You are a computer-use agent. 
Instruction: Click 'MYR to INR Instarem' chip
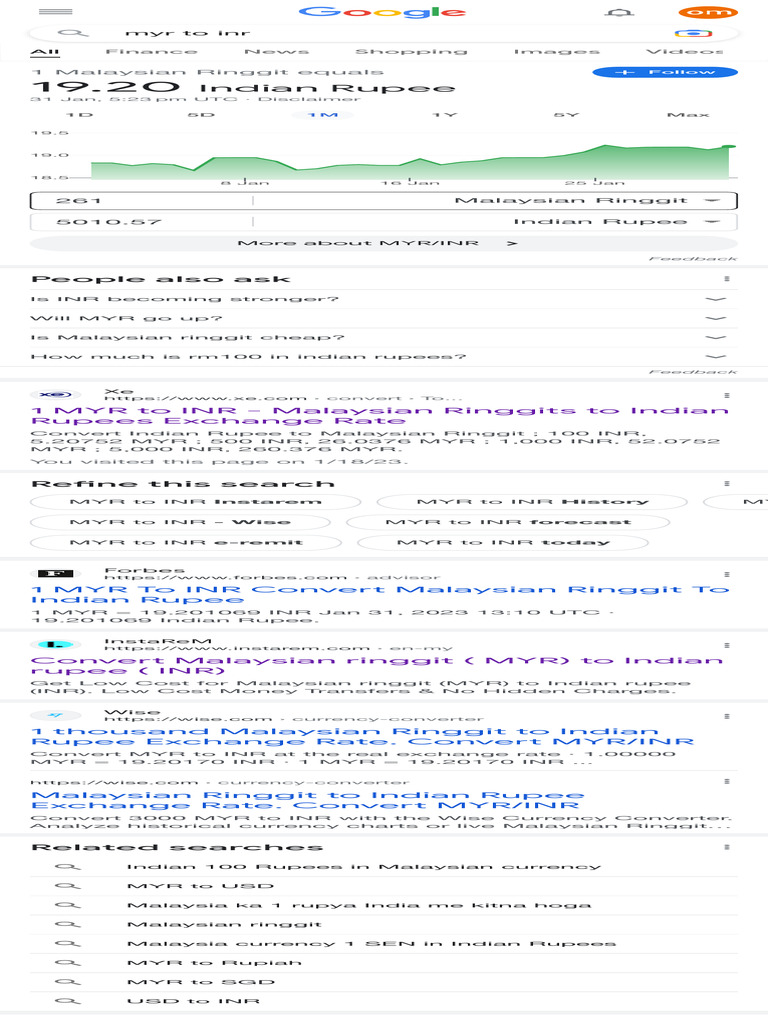pos(195,502)
